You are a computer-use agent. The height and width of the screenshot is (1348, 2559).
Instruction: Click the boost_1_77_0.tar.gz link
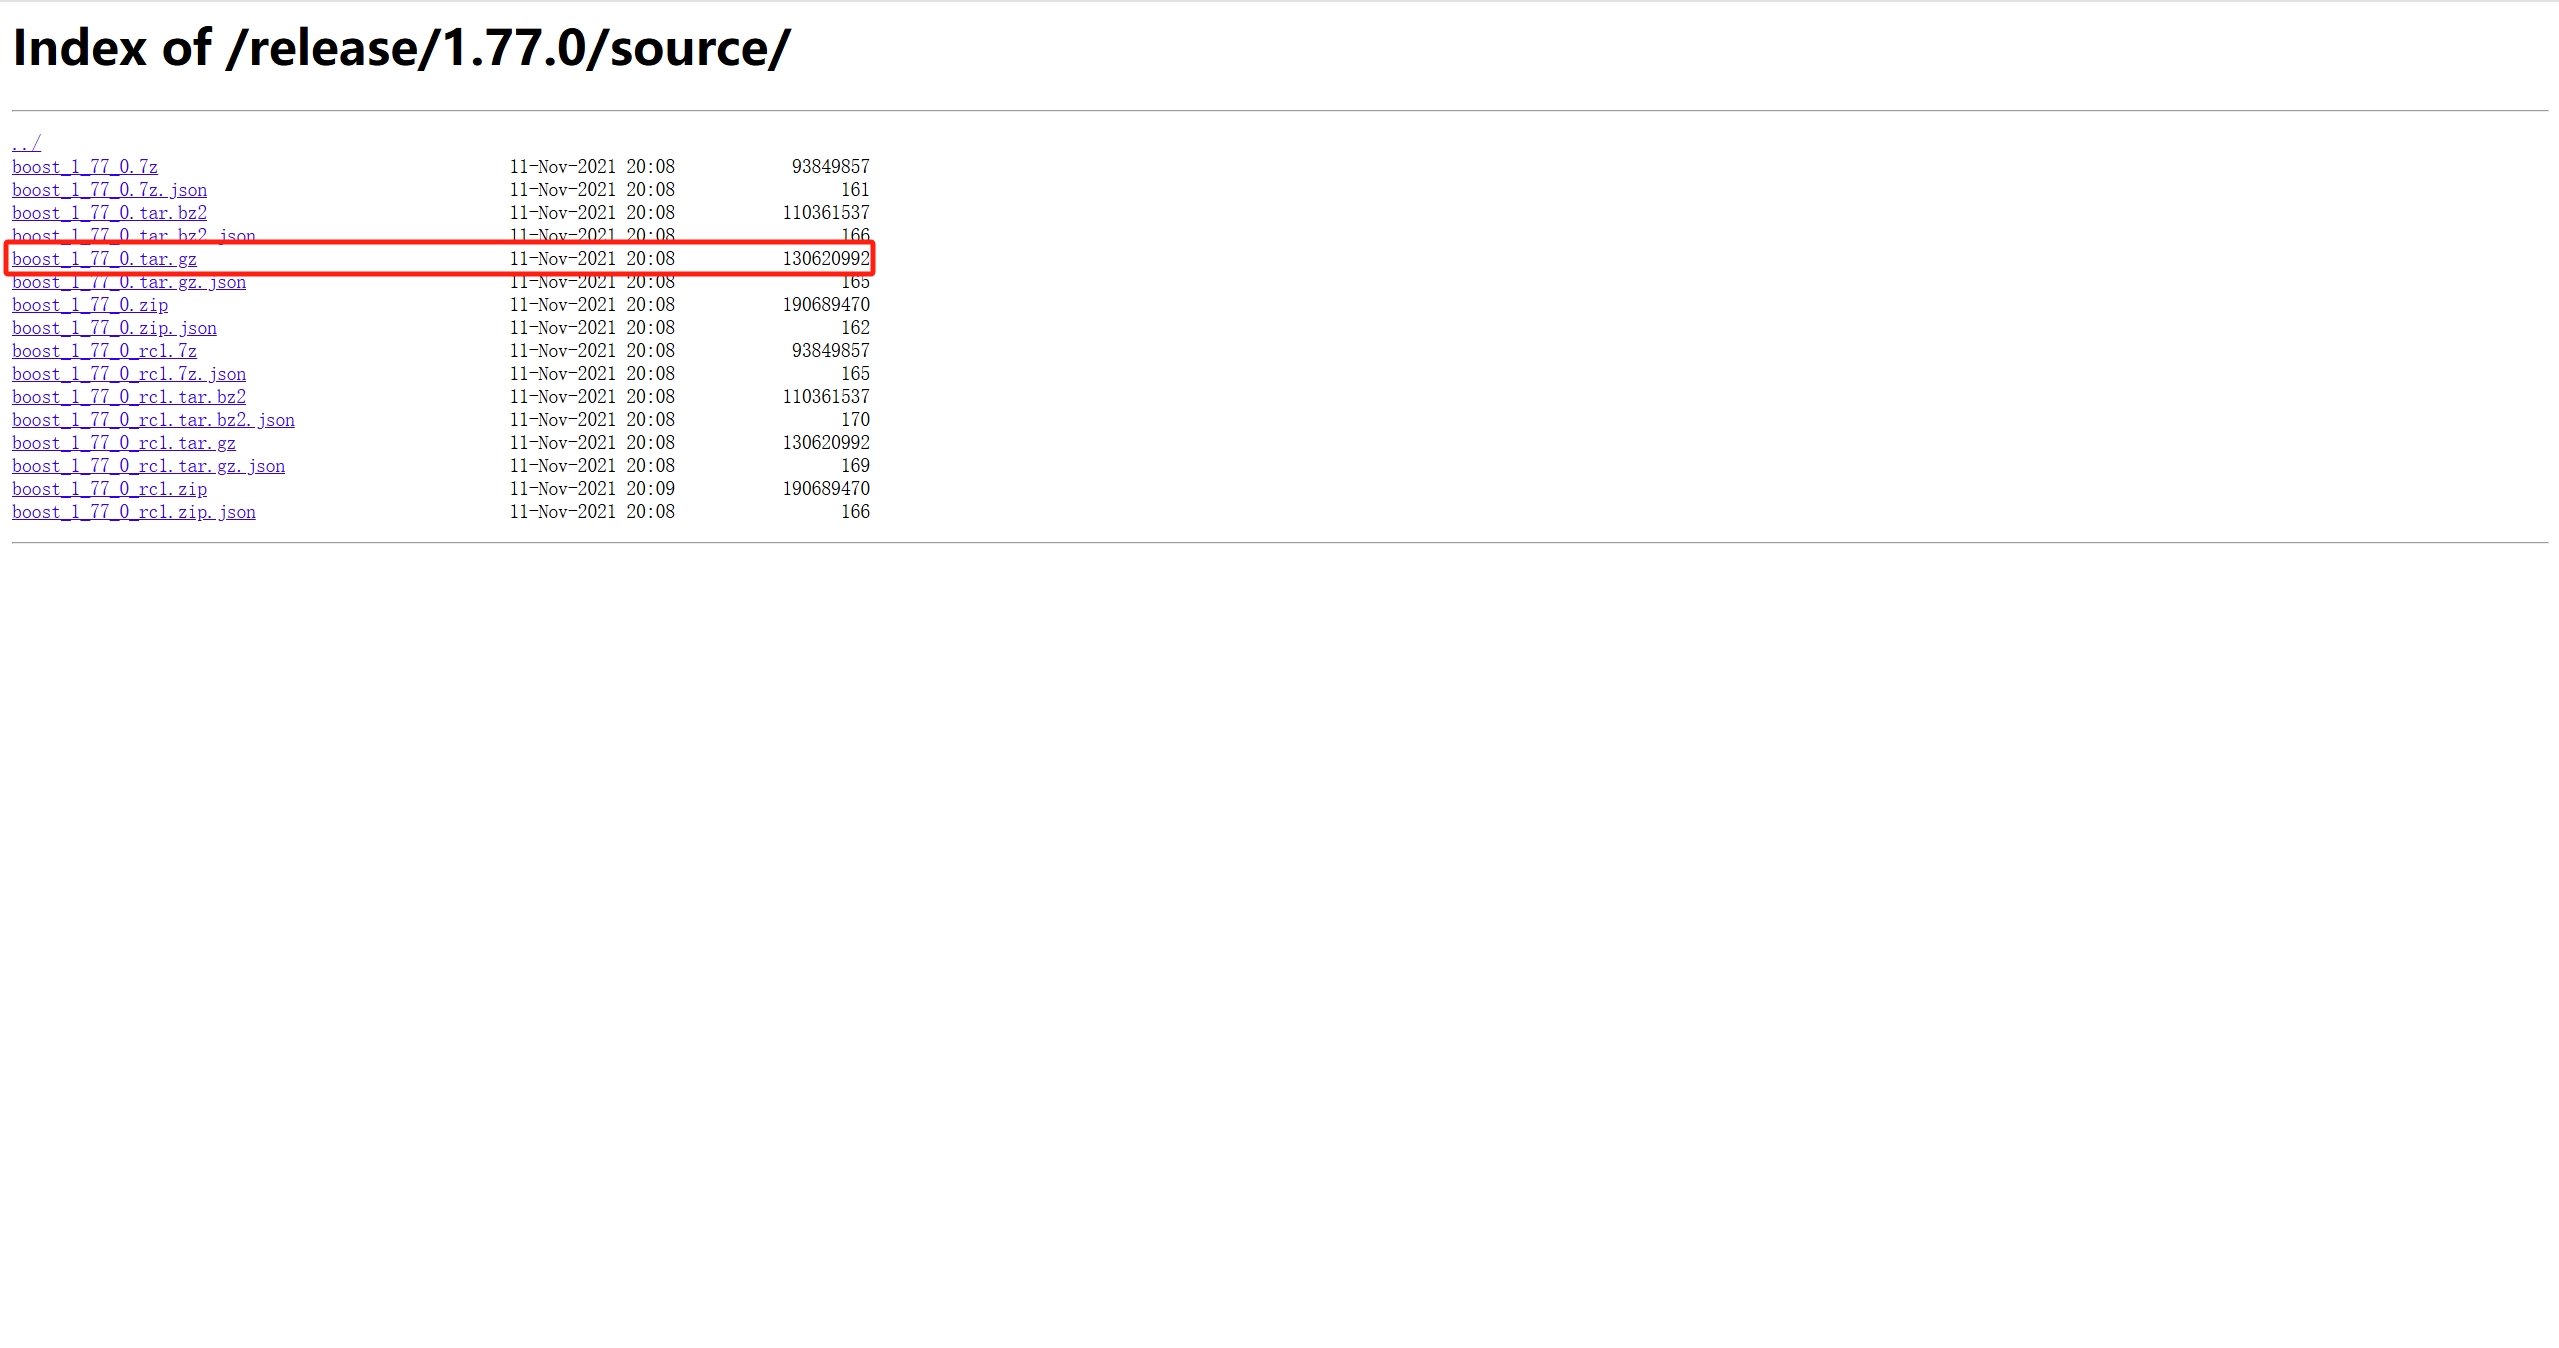tap(105, 258)
